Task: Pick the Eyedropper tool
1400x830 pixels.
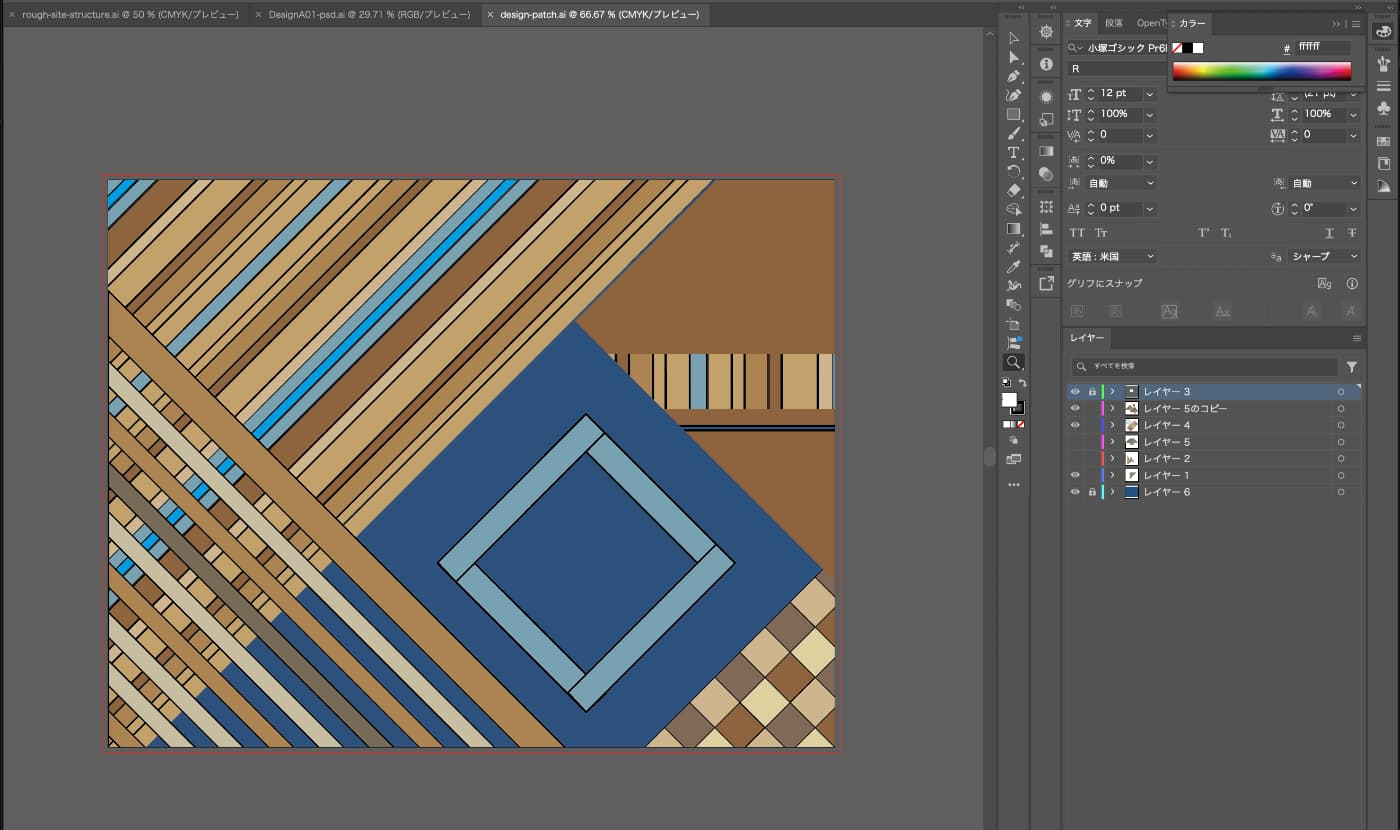Action: (1013, 267)
